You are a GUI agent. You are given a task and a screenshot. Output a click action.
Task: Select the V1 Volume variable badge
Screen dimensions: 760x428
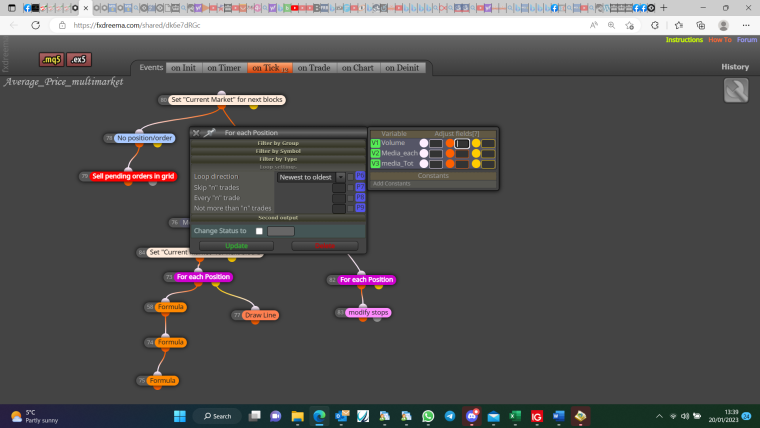(x=375, y=143)
